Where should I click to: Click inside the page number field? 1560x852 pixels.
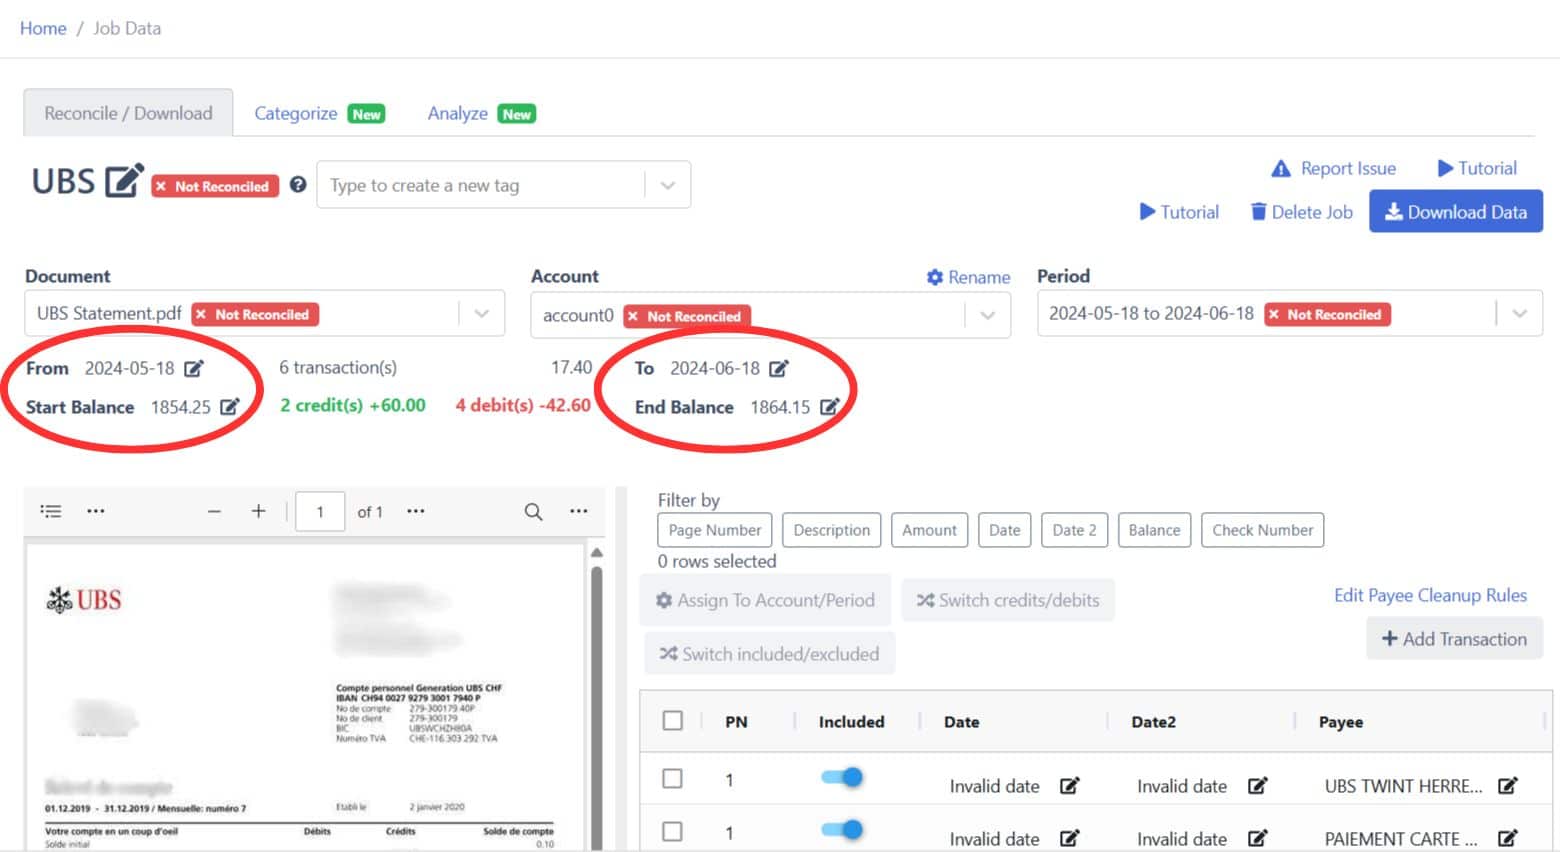319,511
